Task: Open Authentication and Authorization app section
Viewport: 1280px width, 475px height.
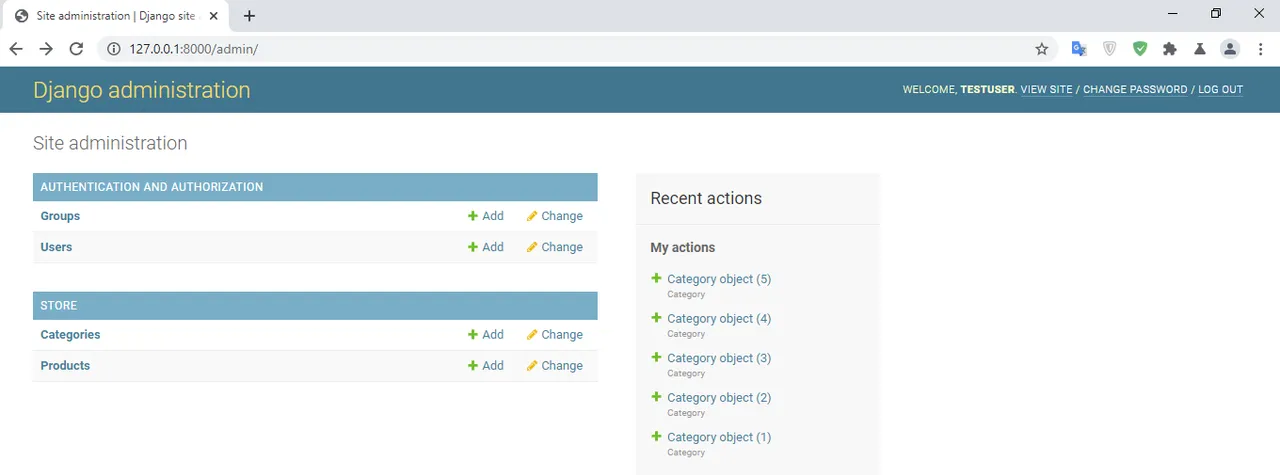Action: pyautogui.click(x=152, y=187)
